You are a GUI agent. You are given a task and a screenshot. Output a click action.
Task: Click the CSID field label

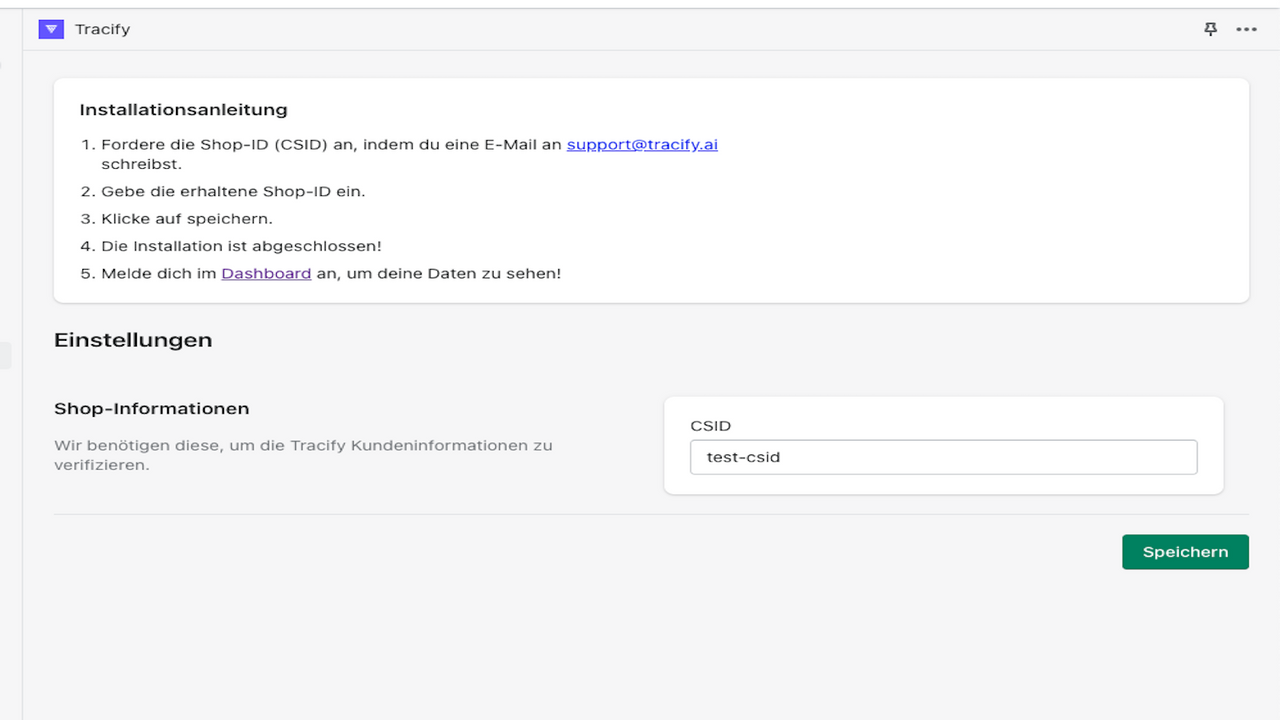click(711, 426)
